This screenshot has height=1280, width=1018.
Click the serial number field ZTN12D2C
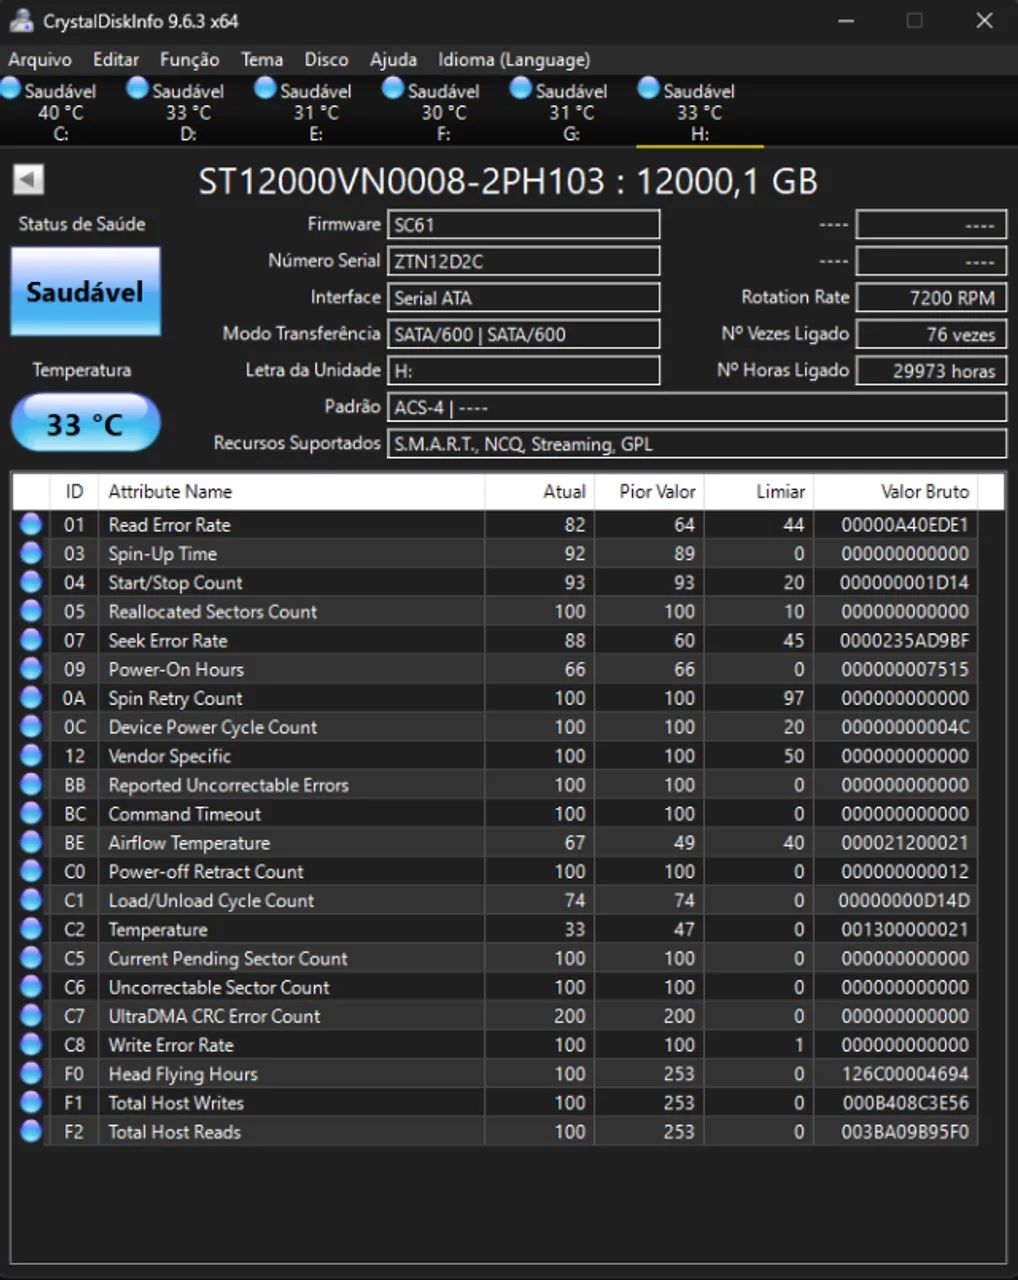pyautogui.click(x=523, y=261)
